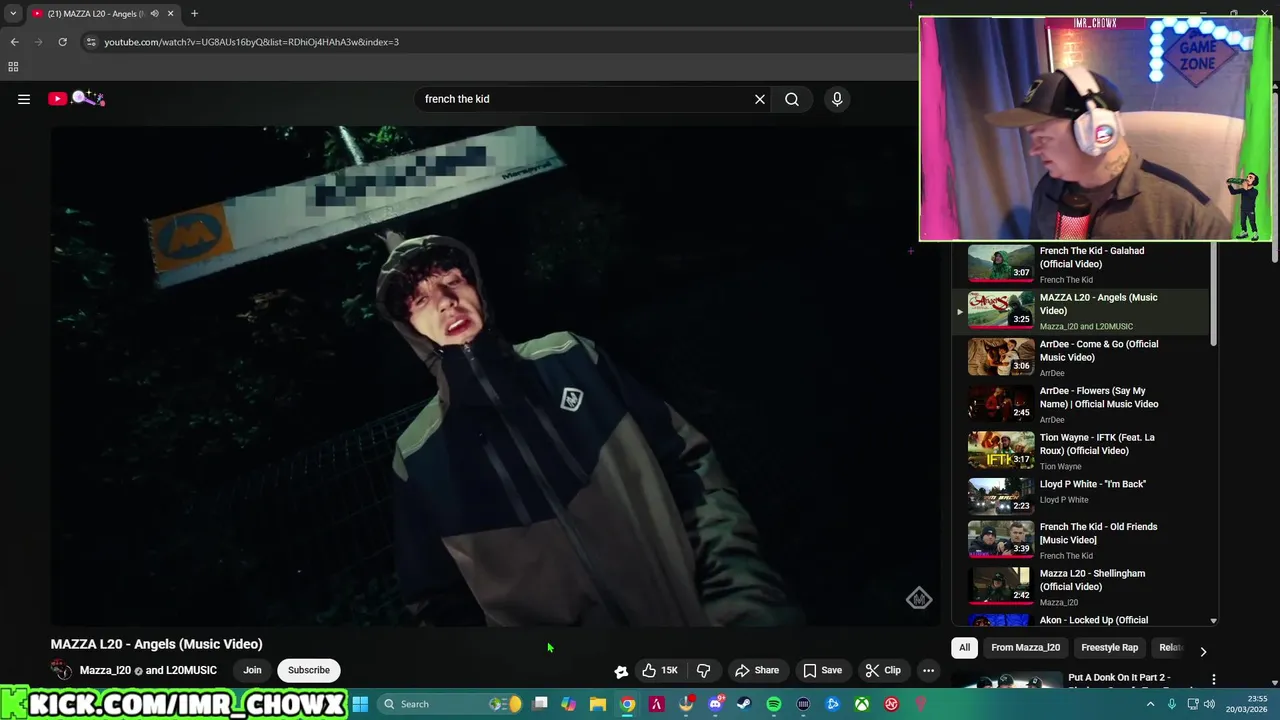Screen dimensions: 1280x720
Task: Open the clock showing 23:55
Action: click(1249, 704)
